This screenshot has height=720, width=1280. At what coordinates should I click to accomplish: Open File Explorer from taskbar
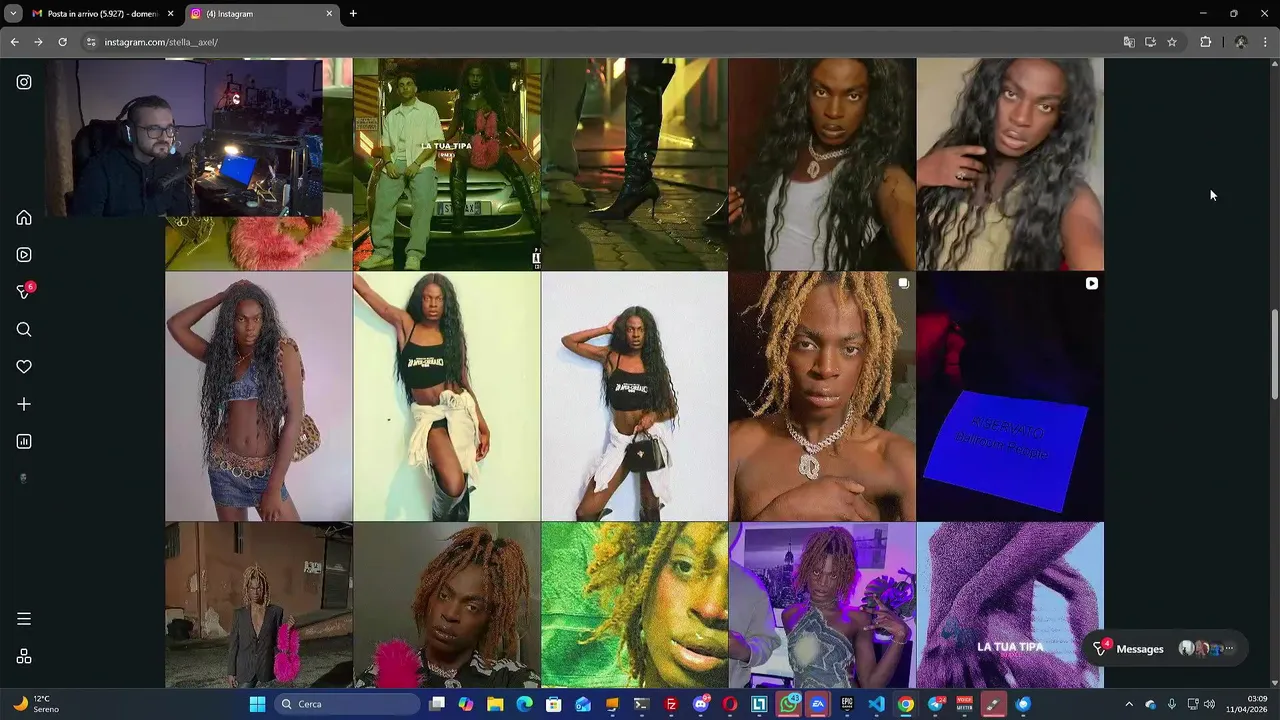(x=495, y=704)
